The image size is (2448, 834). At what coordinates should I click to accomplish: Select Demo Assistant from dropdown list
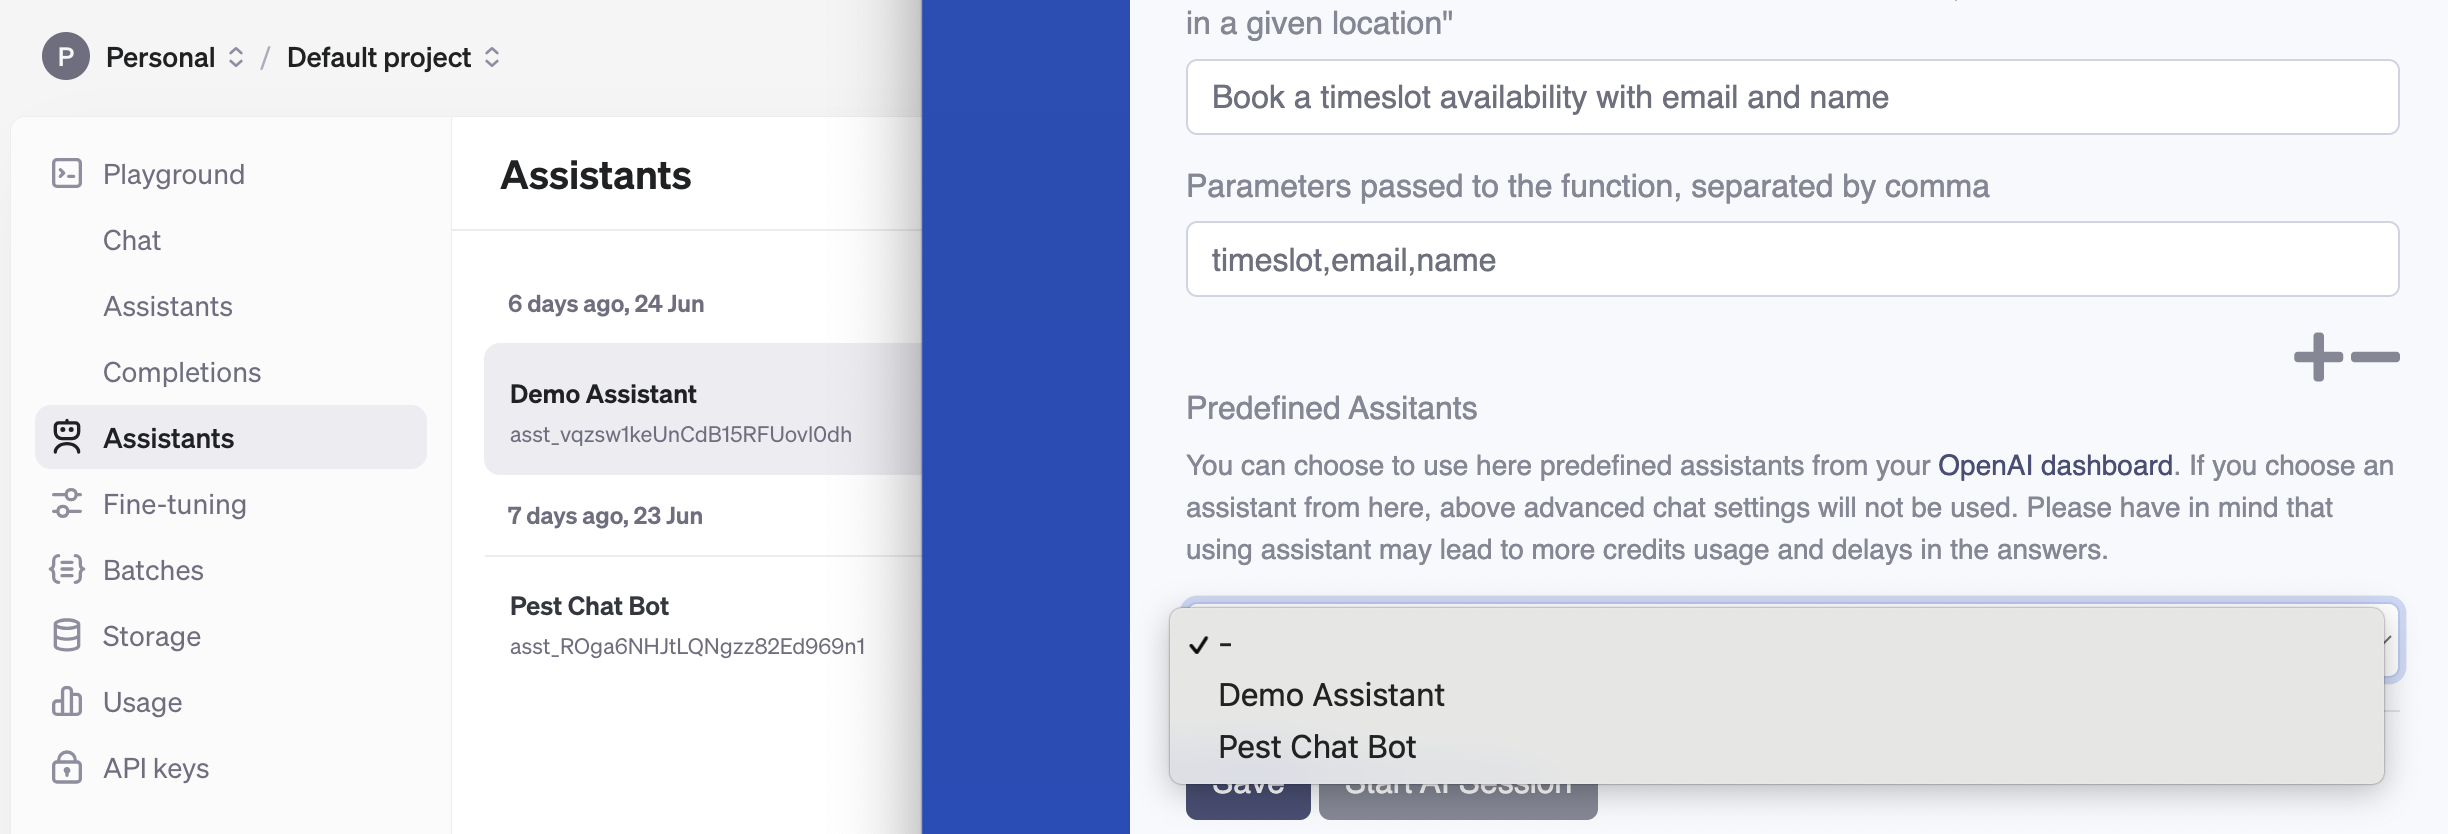[x=1330, y=695]
